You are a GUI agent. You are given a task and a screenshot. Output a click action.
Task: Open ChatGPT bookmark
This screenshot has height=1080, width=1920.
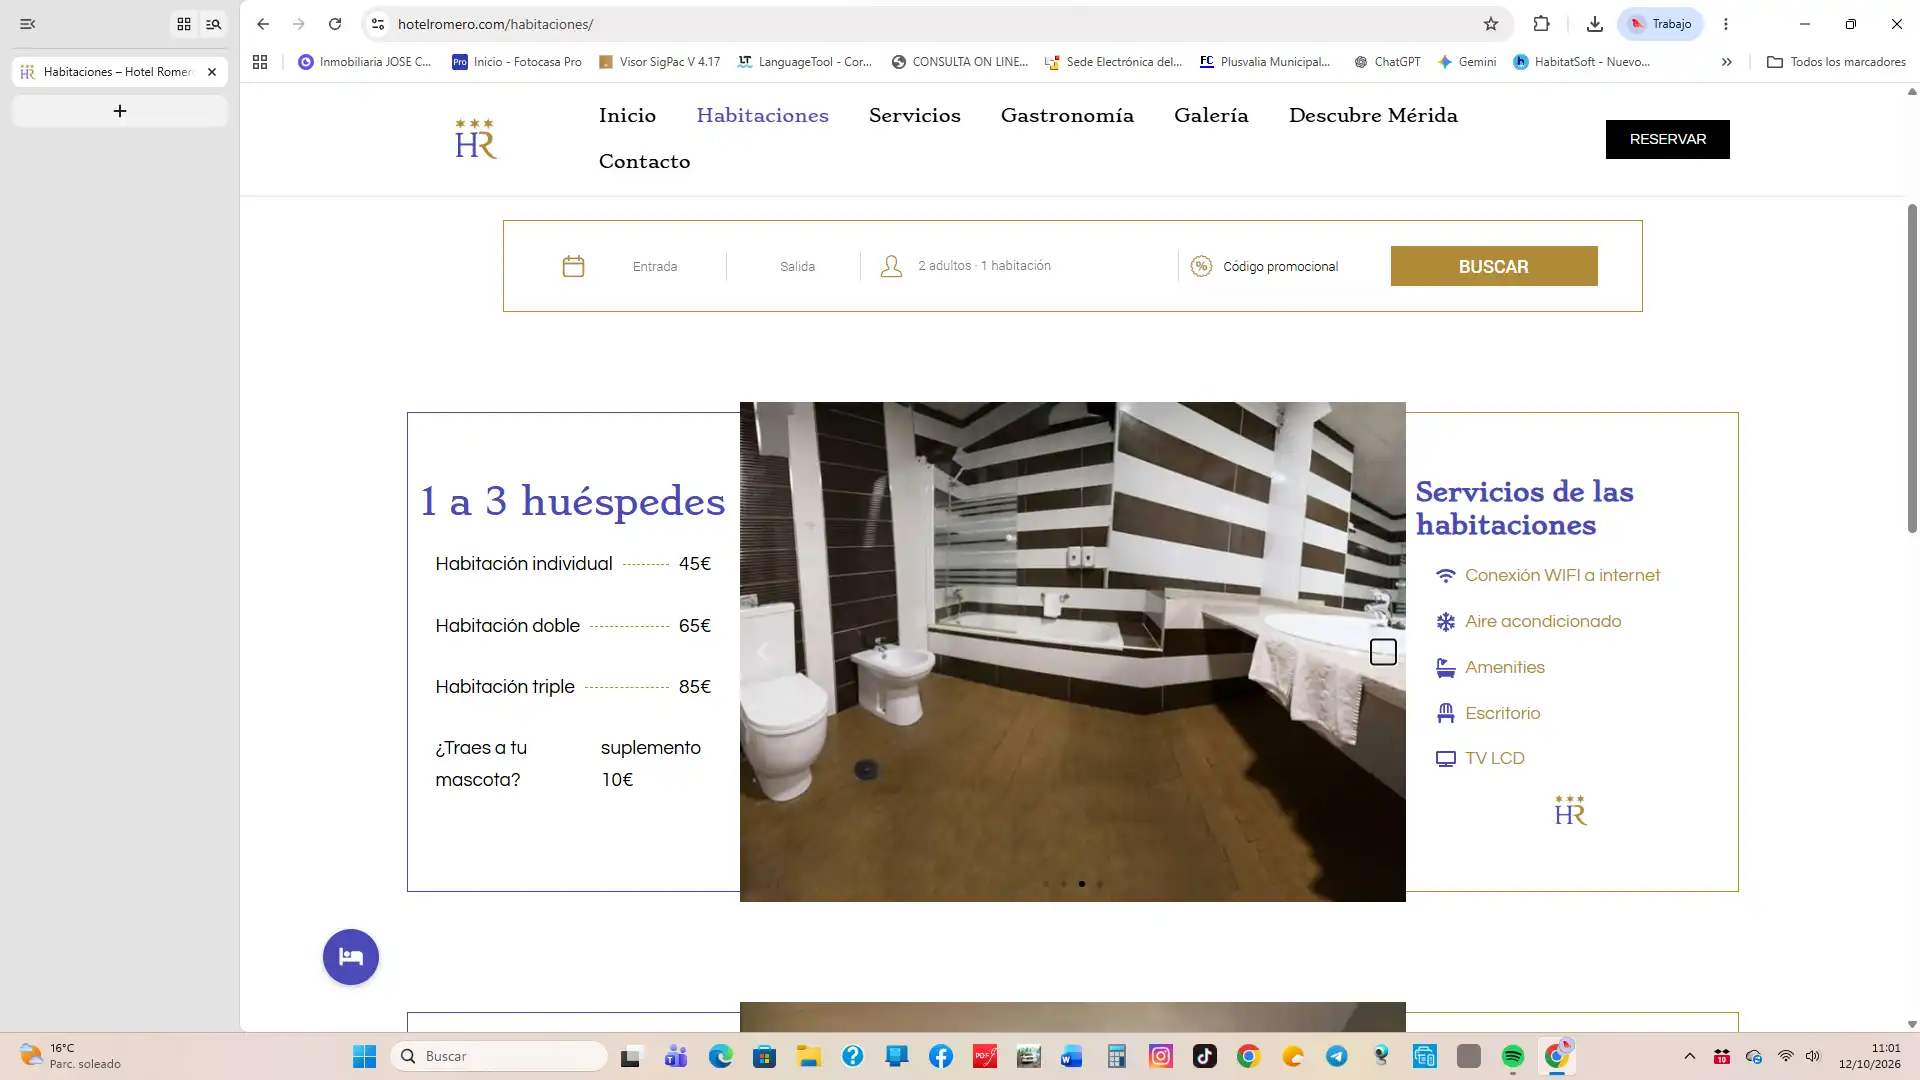(1387, 62)
